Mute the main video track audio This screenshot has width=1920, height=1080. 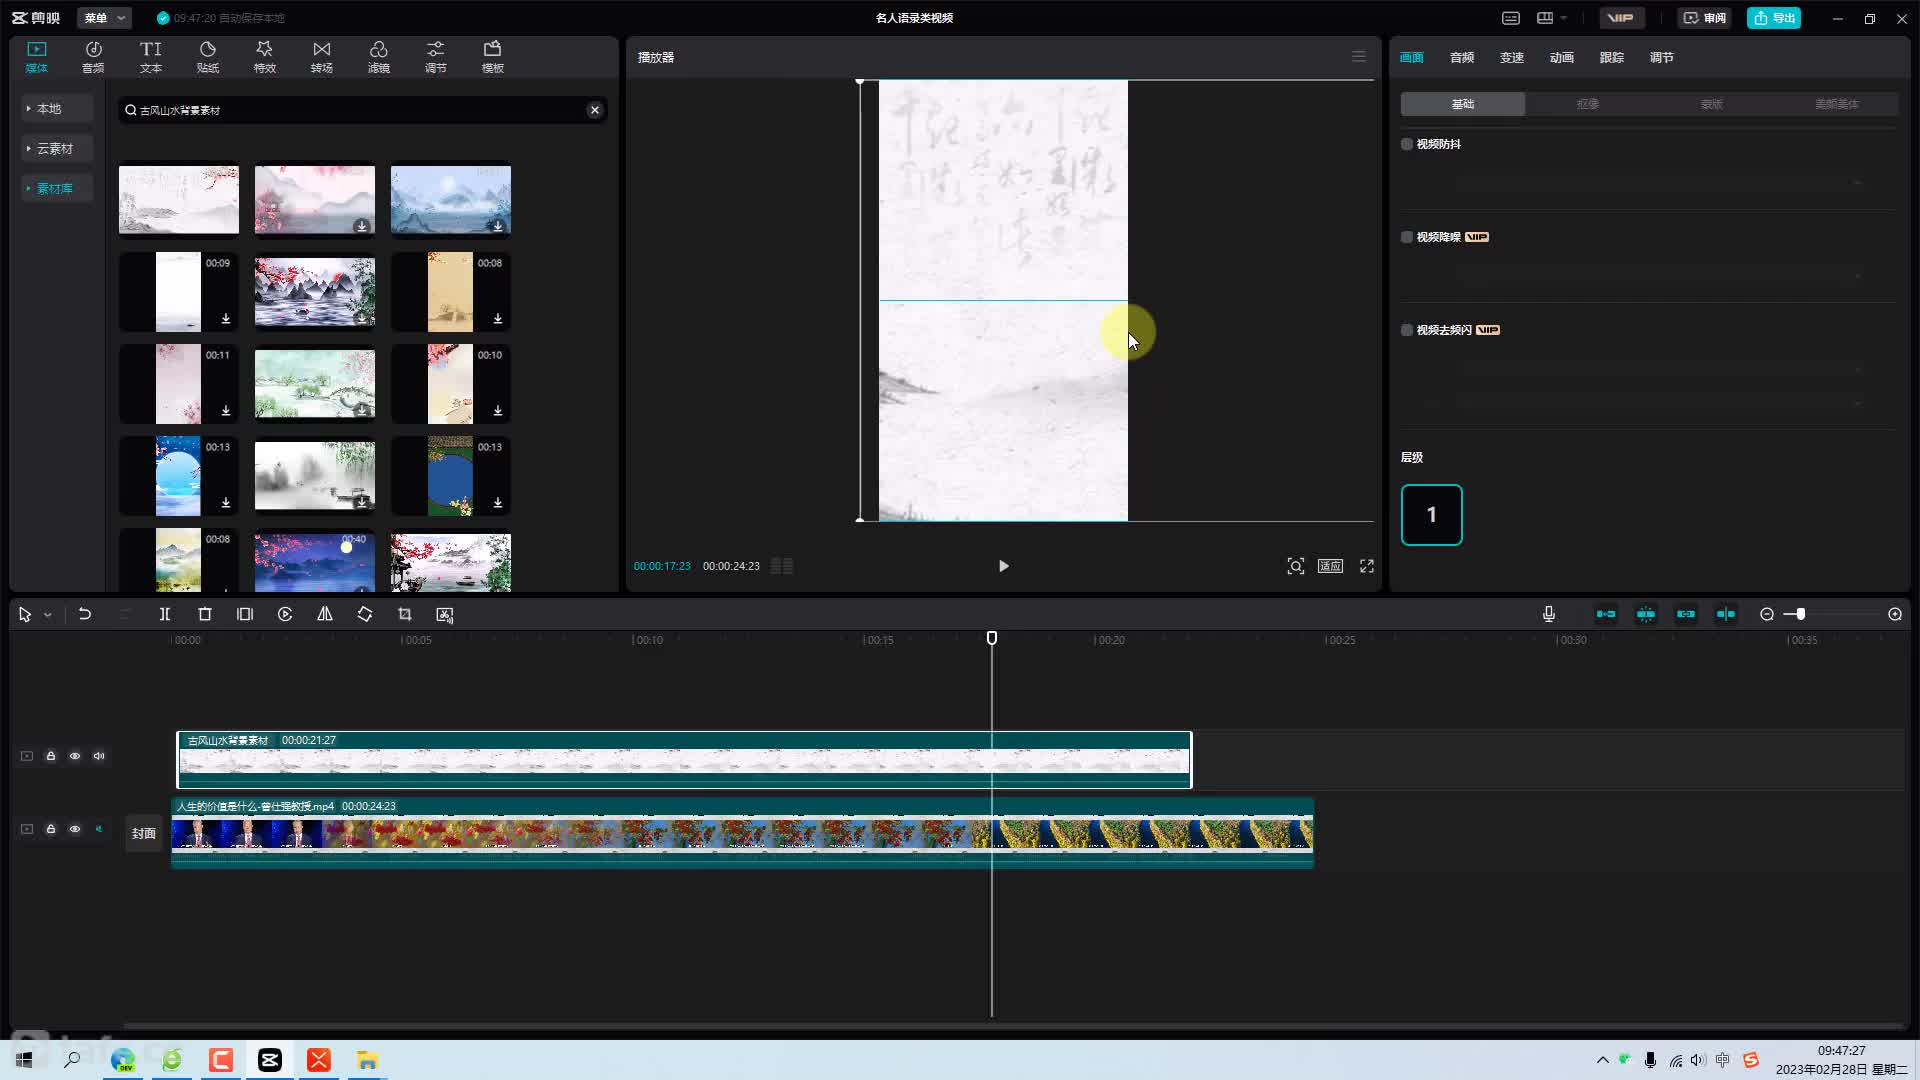point(99,829)
